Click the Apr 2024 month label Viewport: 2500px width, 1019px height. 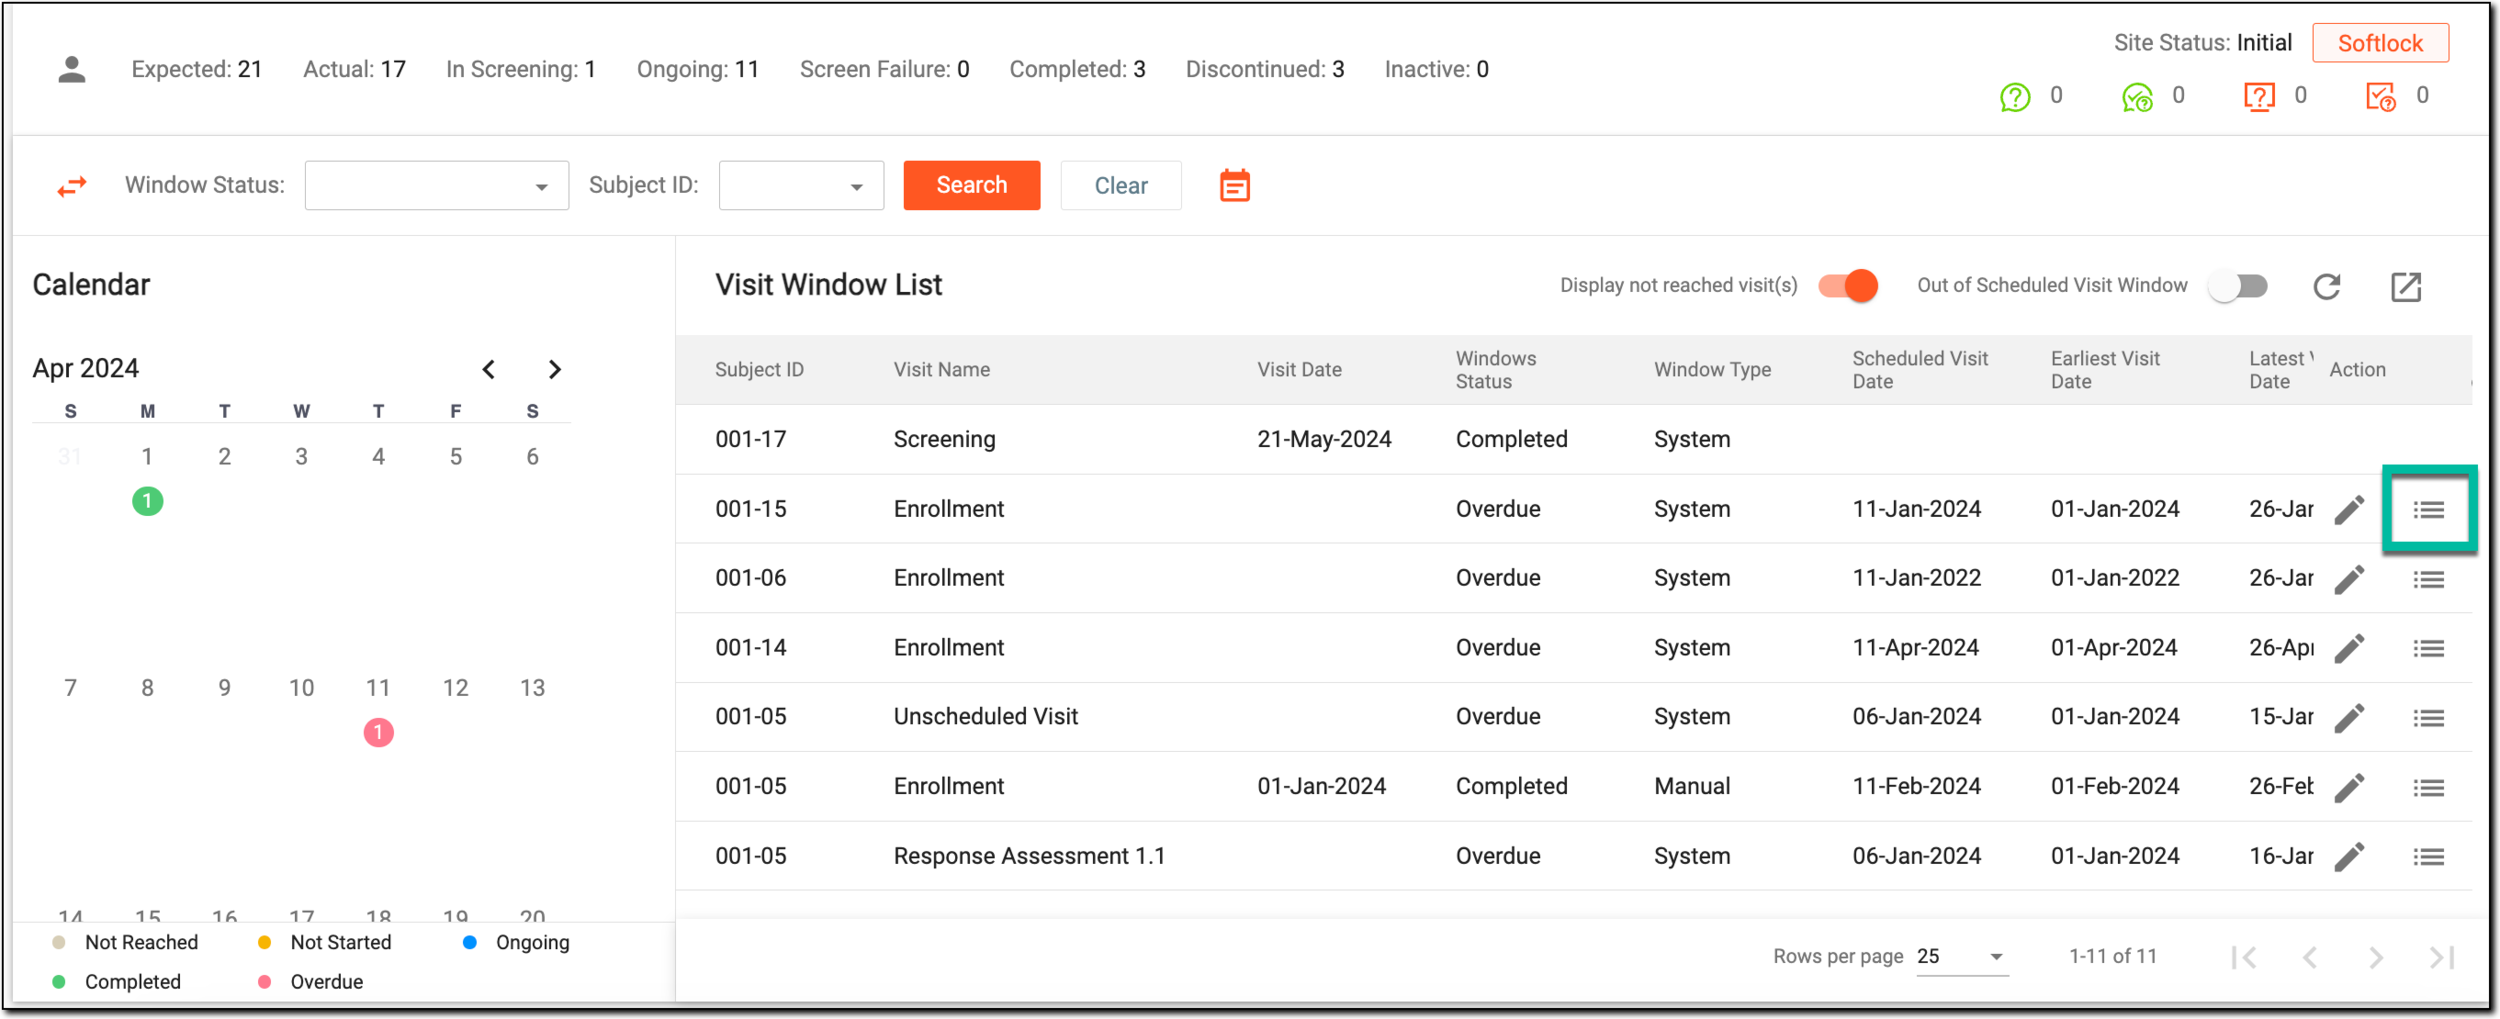(85, 368)
